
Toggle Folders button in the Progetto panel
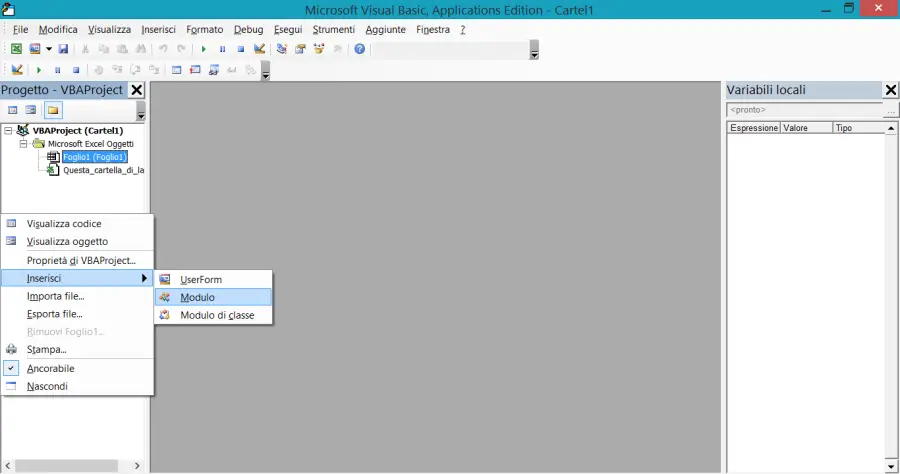tap(53, 110)
